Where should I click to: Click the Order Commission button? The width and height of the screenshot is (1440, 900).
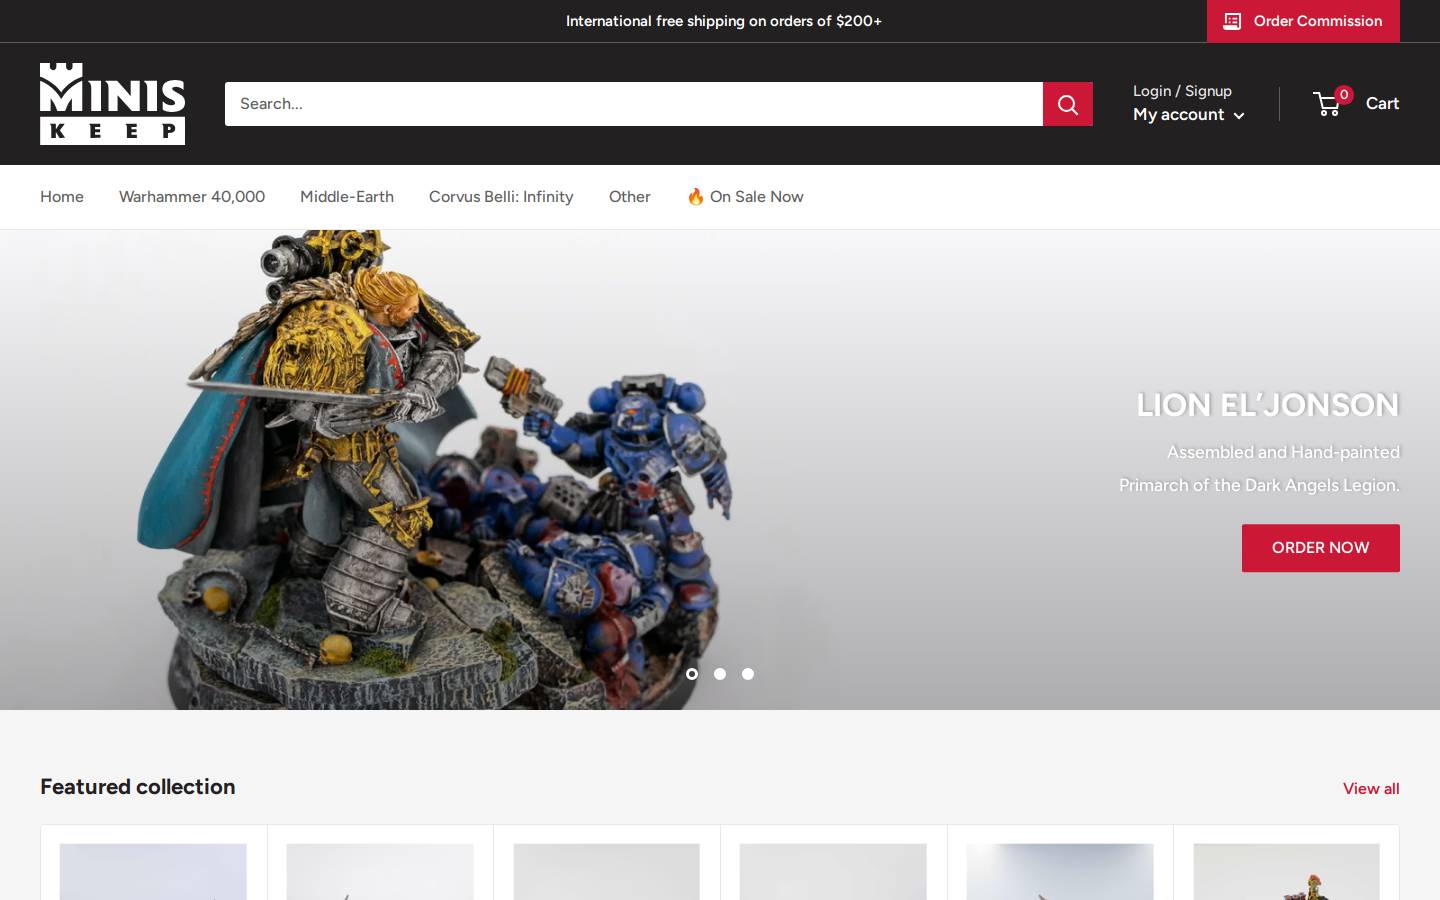point(1303,21)
